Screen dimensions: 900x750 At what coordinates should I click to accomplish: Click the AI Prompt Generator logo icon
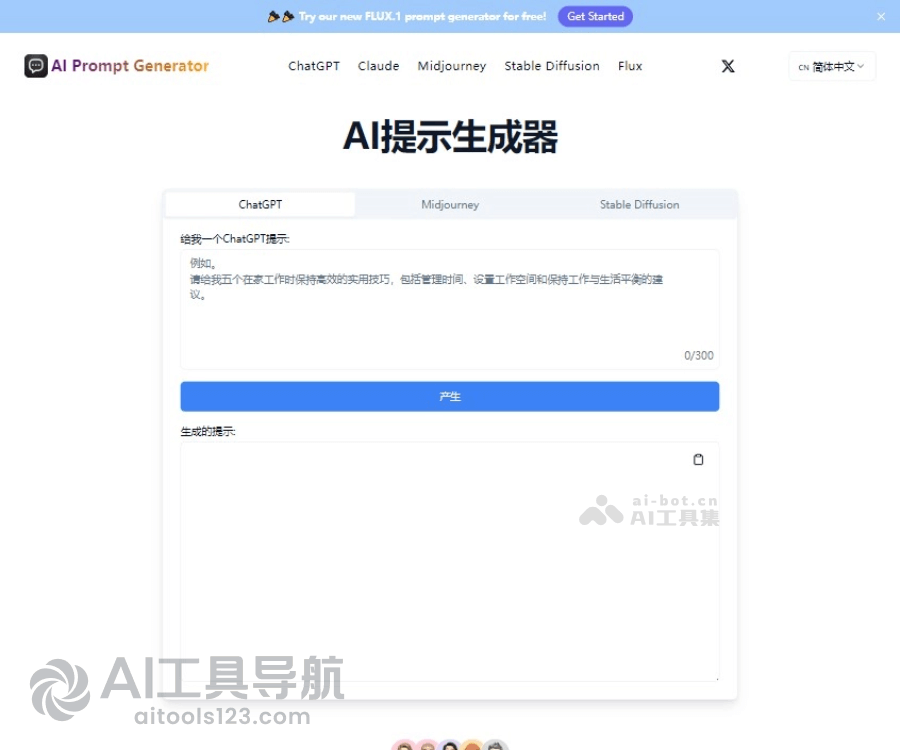[36, 66]
